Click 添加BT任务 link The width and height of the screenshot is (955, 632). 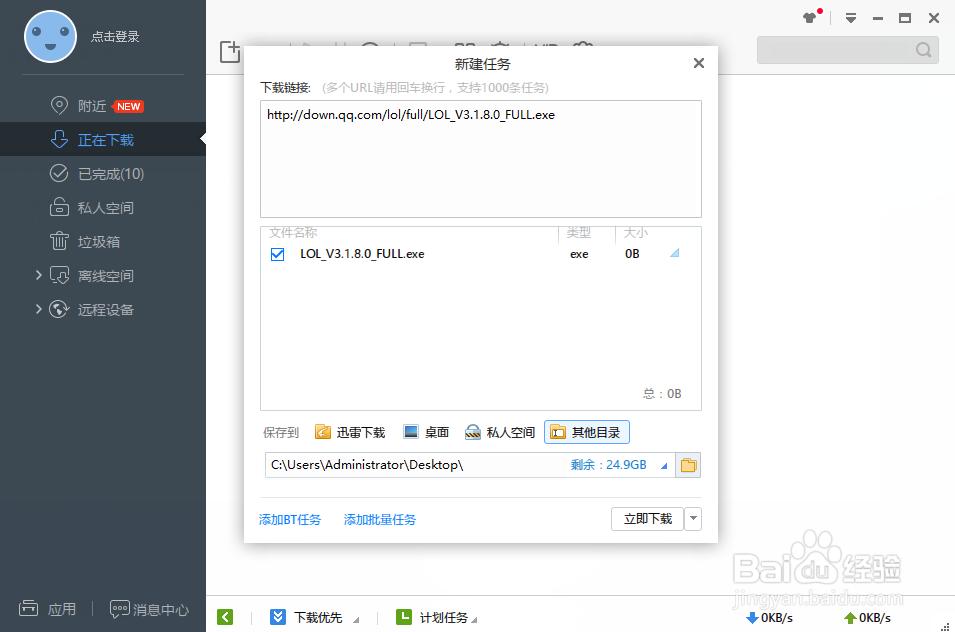point(290,519)
